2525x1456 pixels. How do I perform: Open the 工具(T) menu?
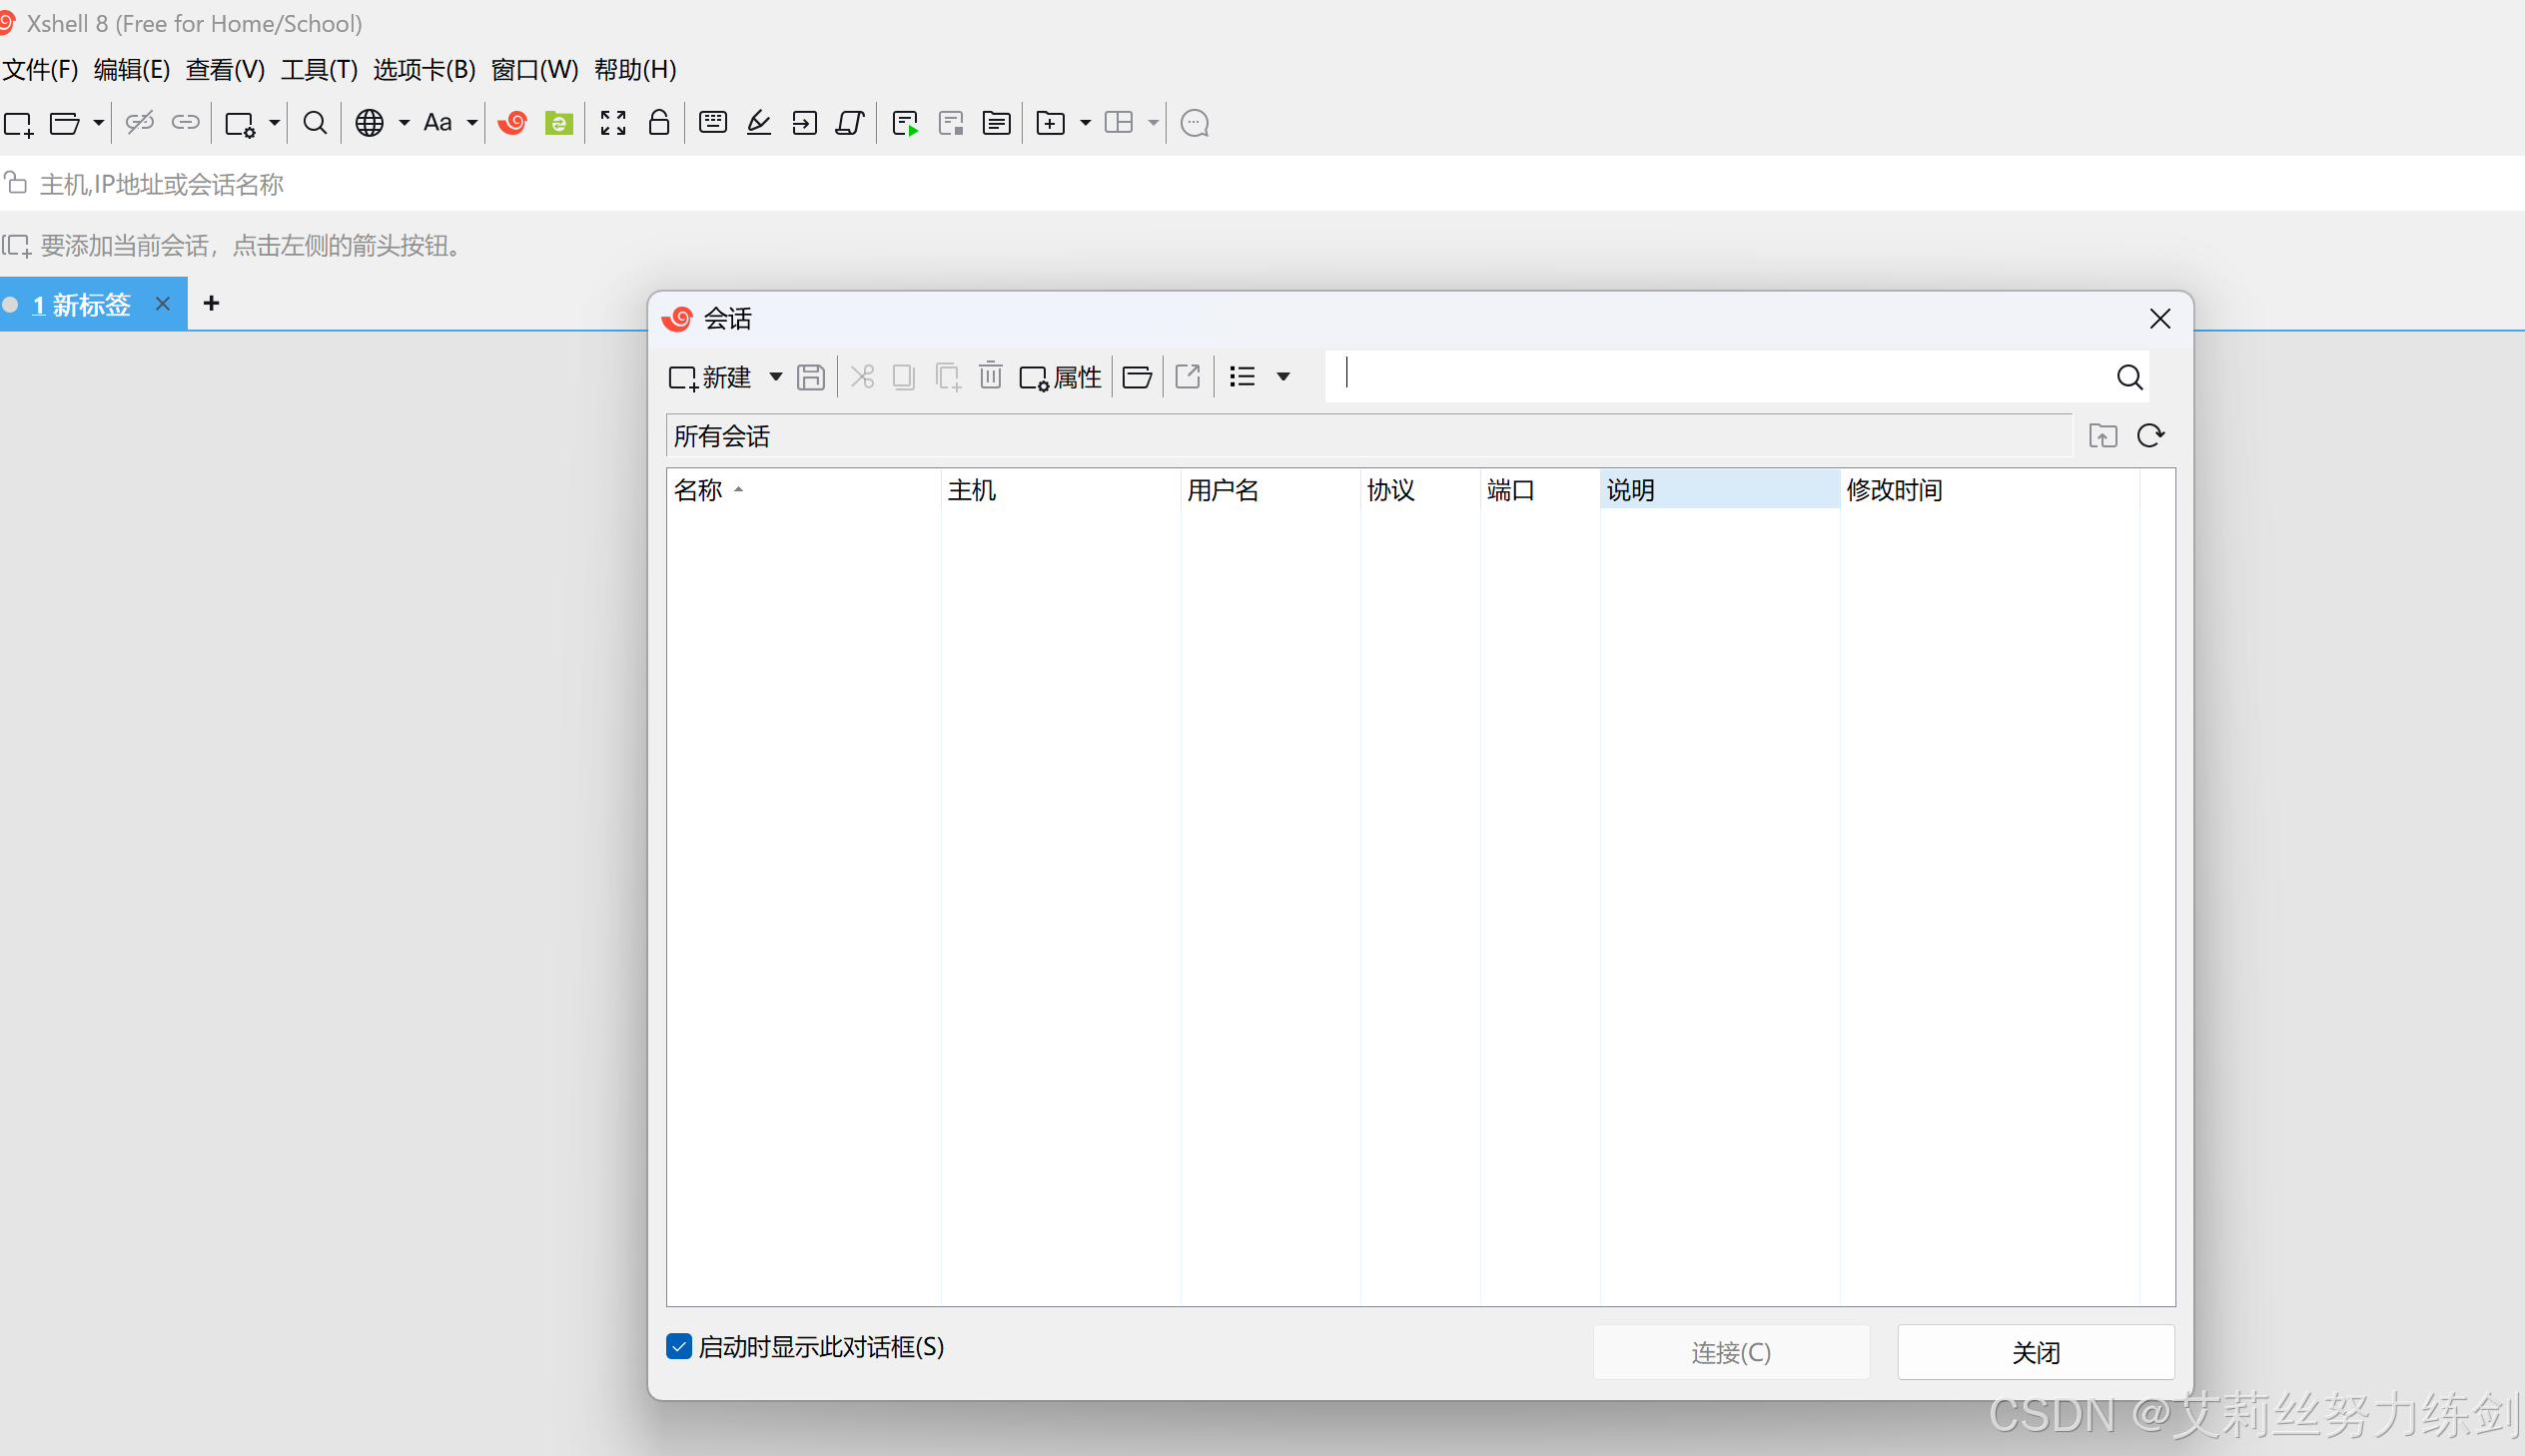click(319, 69)
